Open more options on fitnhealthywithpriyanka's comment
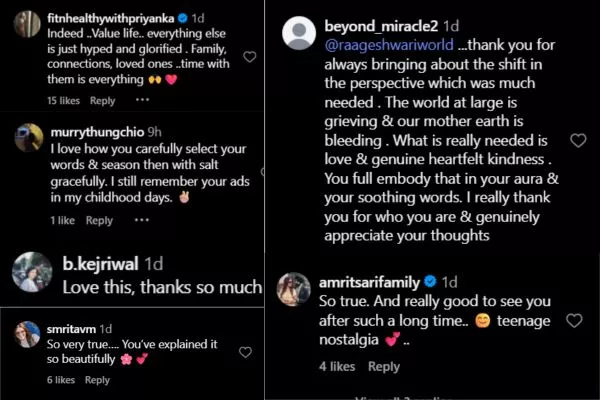The height and width of the screenshot is (400, 600). (142, 100)
